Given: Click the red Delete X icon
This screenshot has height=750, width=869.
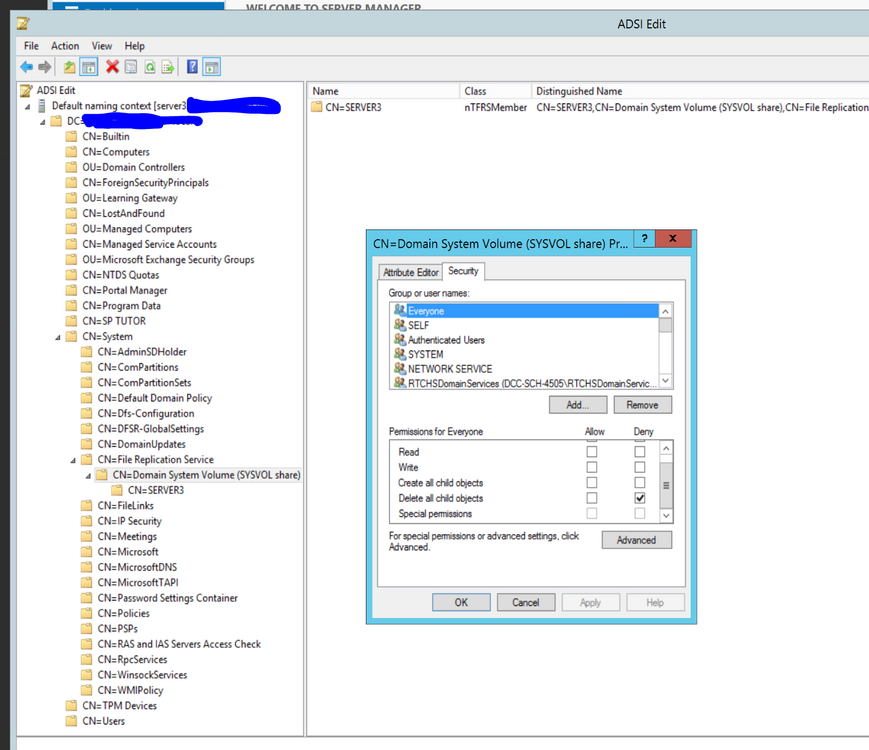Looking at the screenshot, I should point(113,67).
